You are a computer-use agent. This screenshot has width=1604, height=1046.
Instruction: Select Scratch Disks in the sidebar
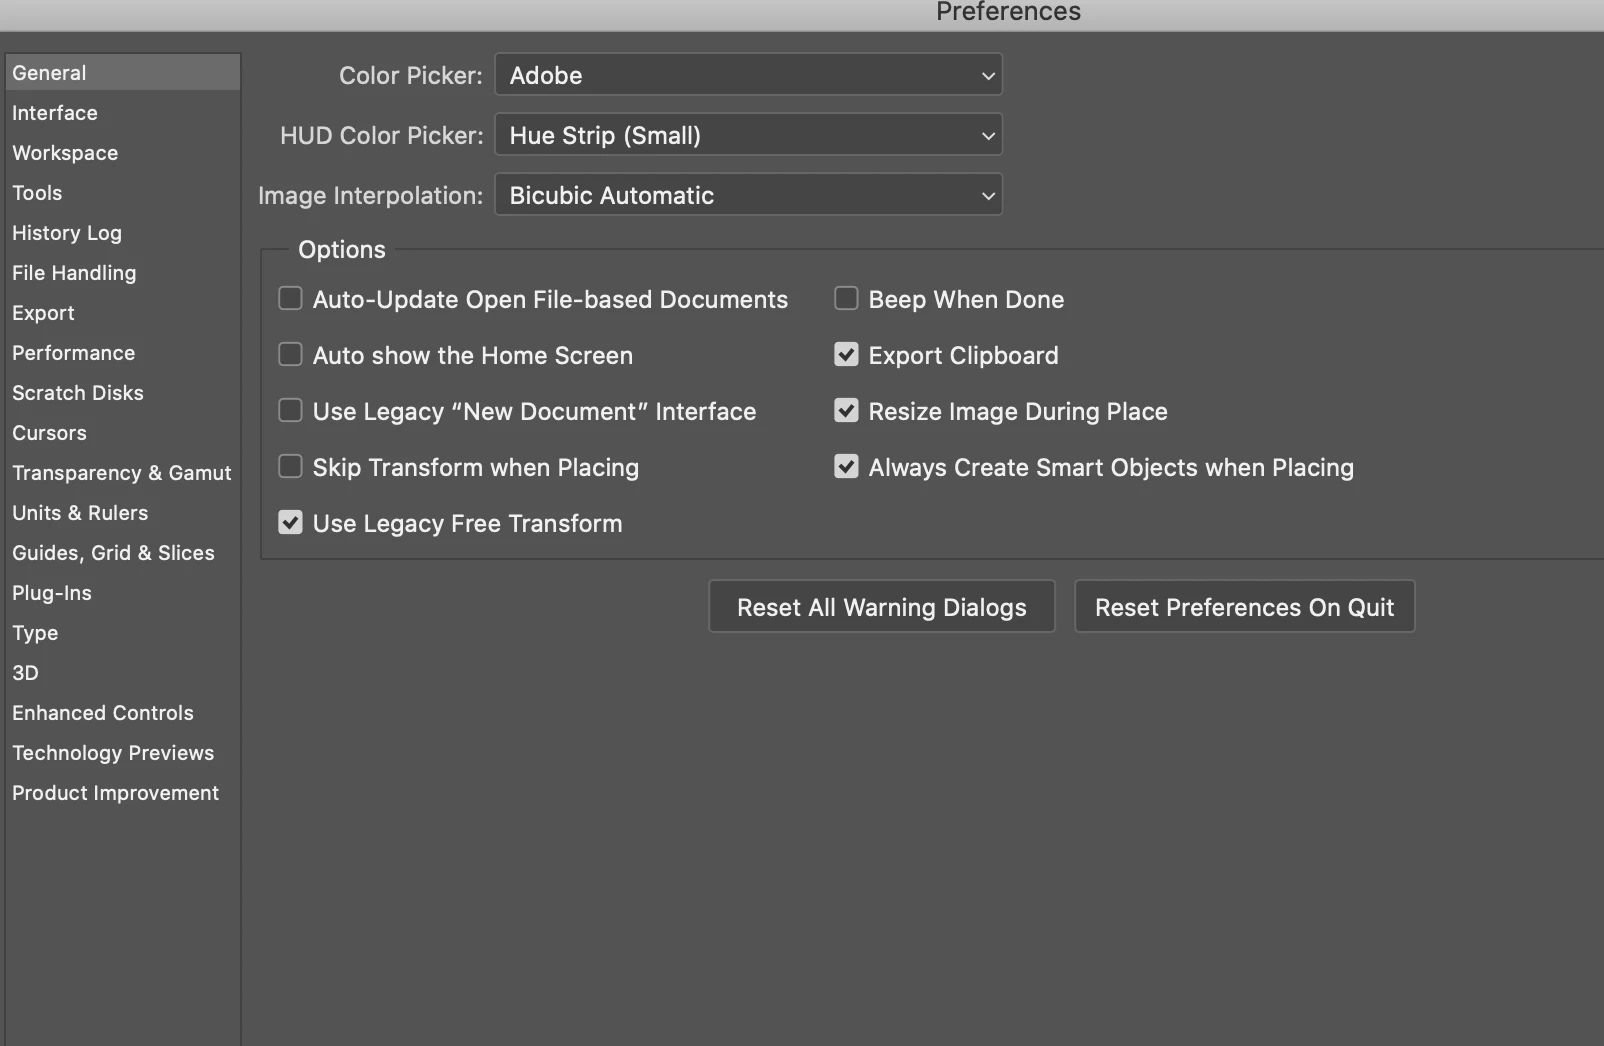(x=78, y=393)
